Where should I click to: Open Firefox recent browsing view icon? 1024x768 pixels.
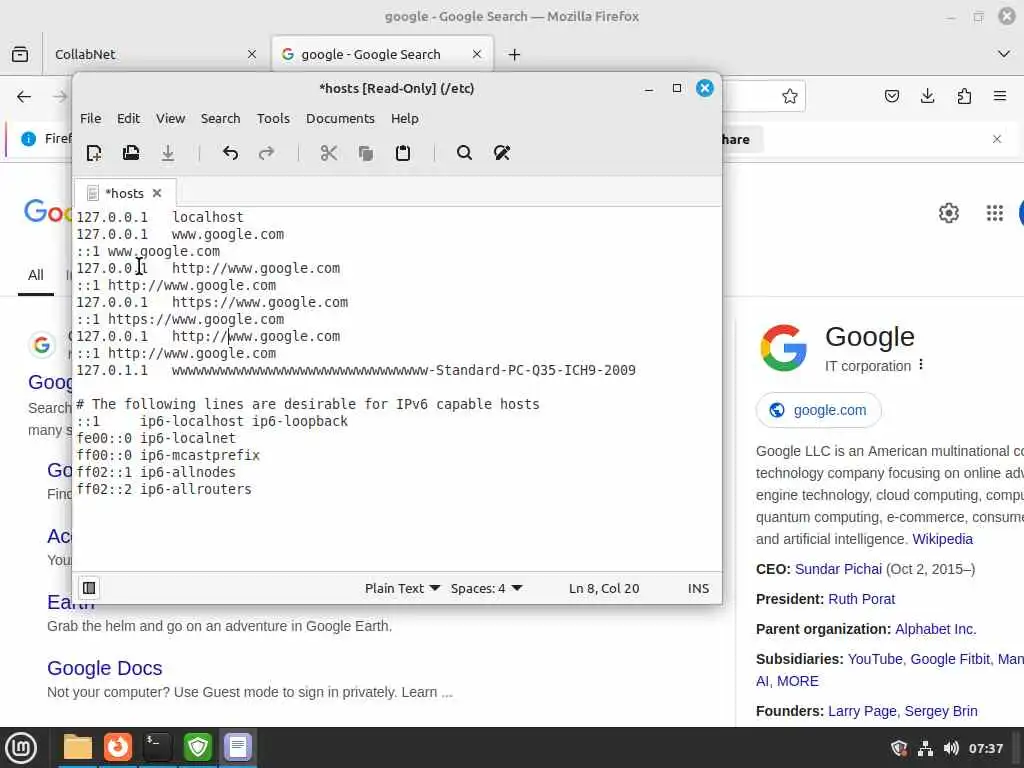click(20, 54)
